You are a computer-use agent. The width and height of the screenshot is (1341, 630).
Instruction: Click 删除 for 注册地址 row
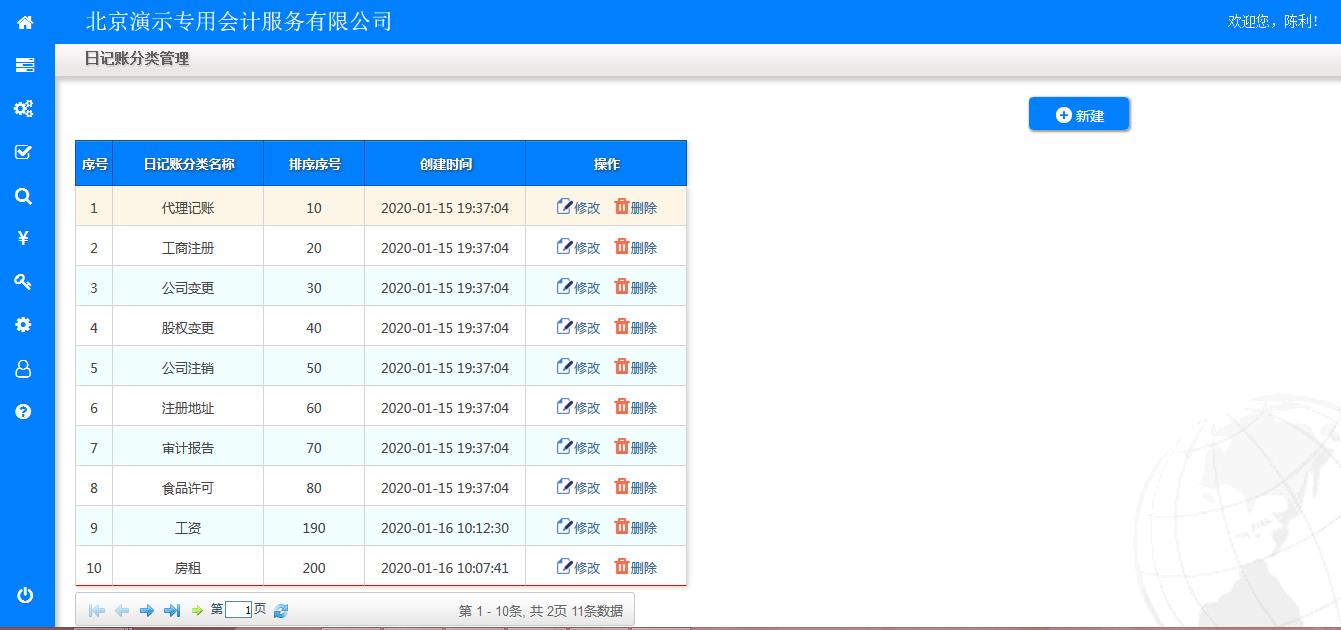(x=636, y=407)
